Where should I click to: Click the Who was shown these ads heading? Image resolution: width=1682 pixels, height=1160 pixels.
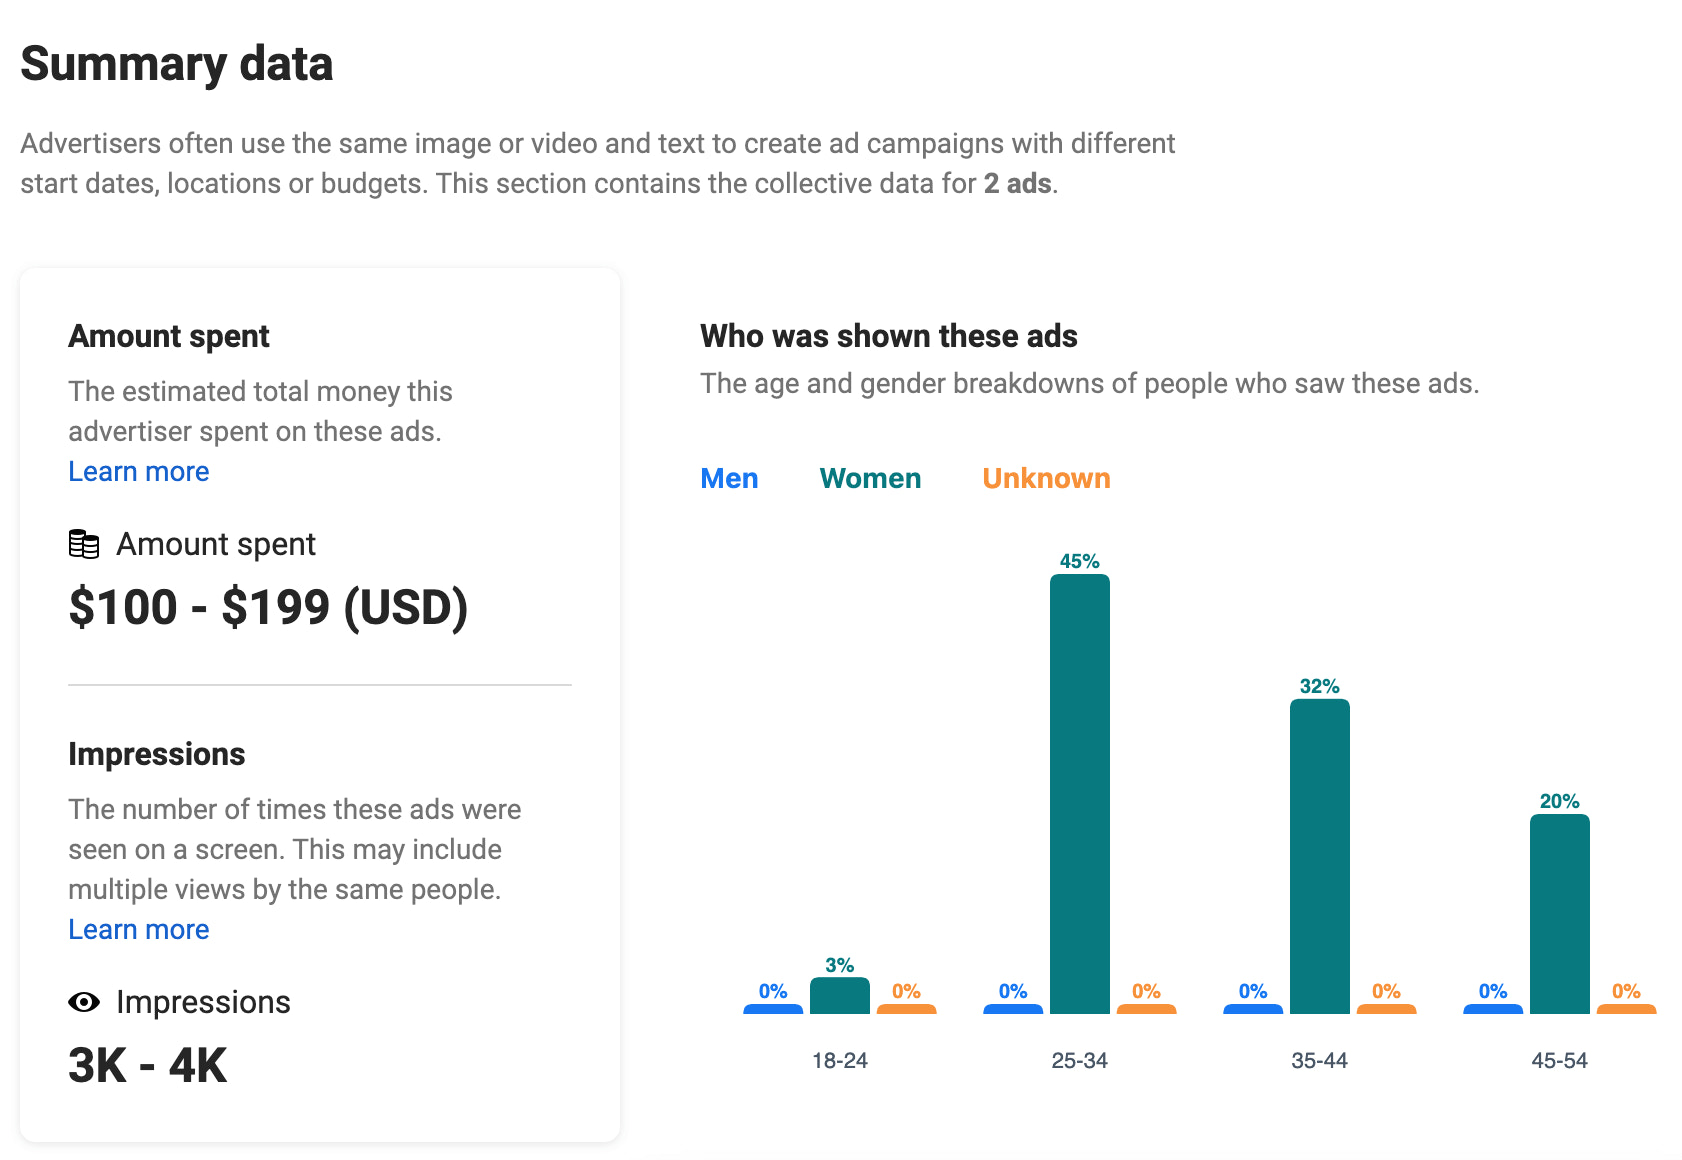pos(889,336)
